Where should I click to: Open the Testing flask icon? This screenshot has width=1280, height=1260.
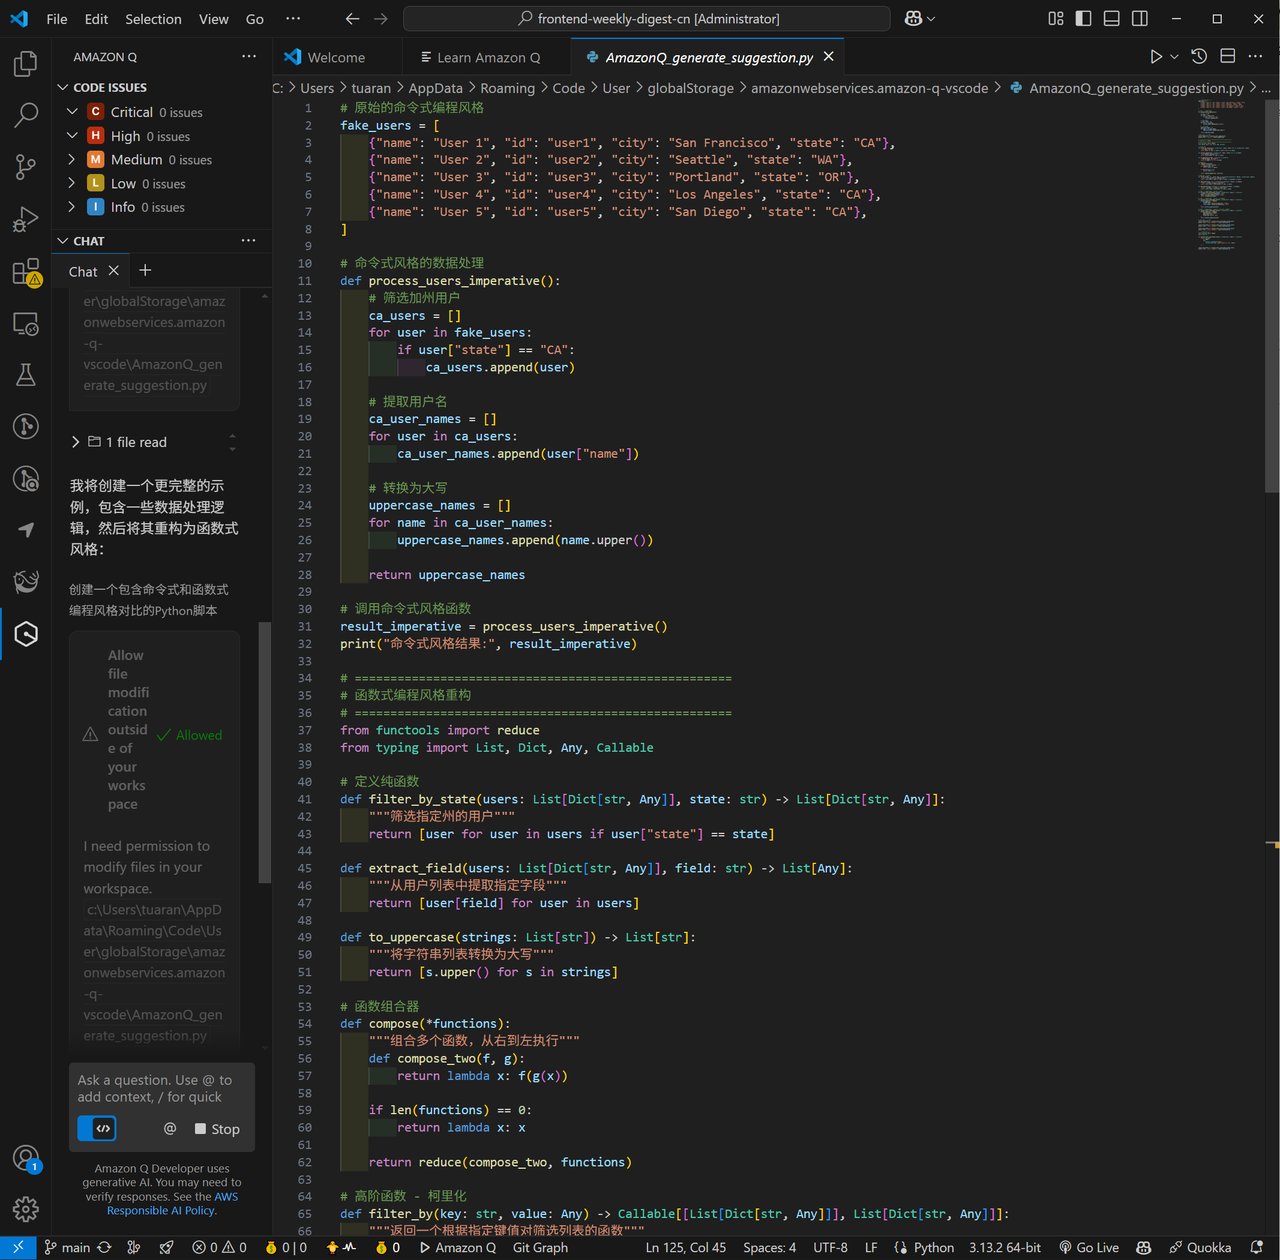[26, 375]
